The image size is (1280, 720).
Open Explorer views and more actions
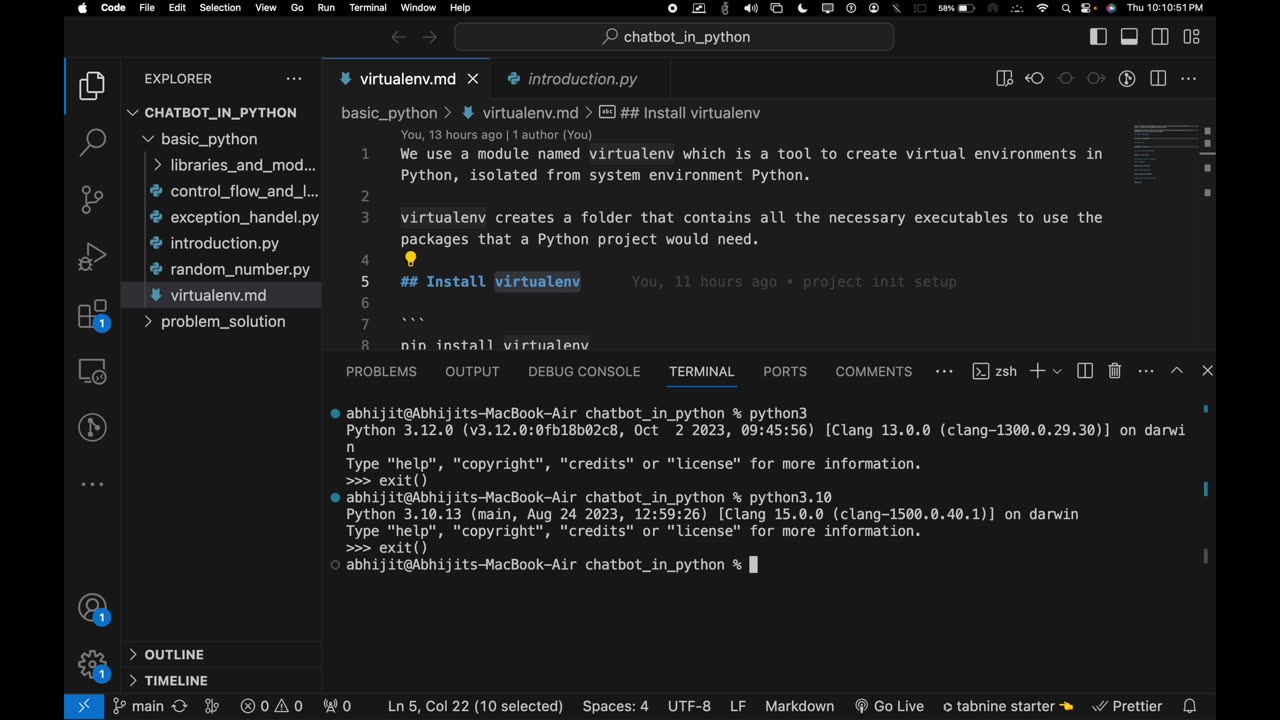(293, 79)
